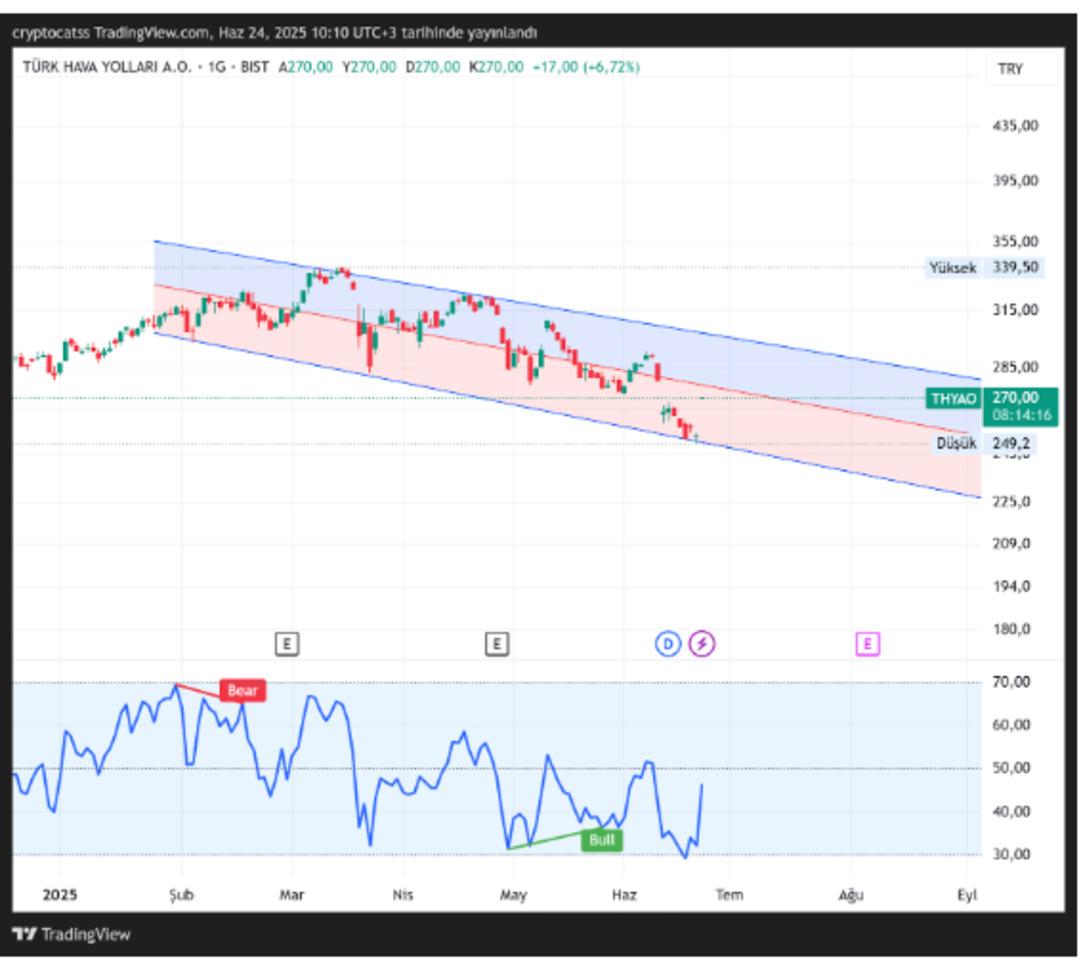Click the 395,00 price axis label
Image resolution: width=1080 pixels, height=970 pixels.
[1015, 180]
